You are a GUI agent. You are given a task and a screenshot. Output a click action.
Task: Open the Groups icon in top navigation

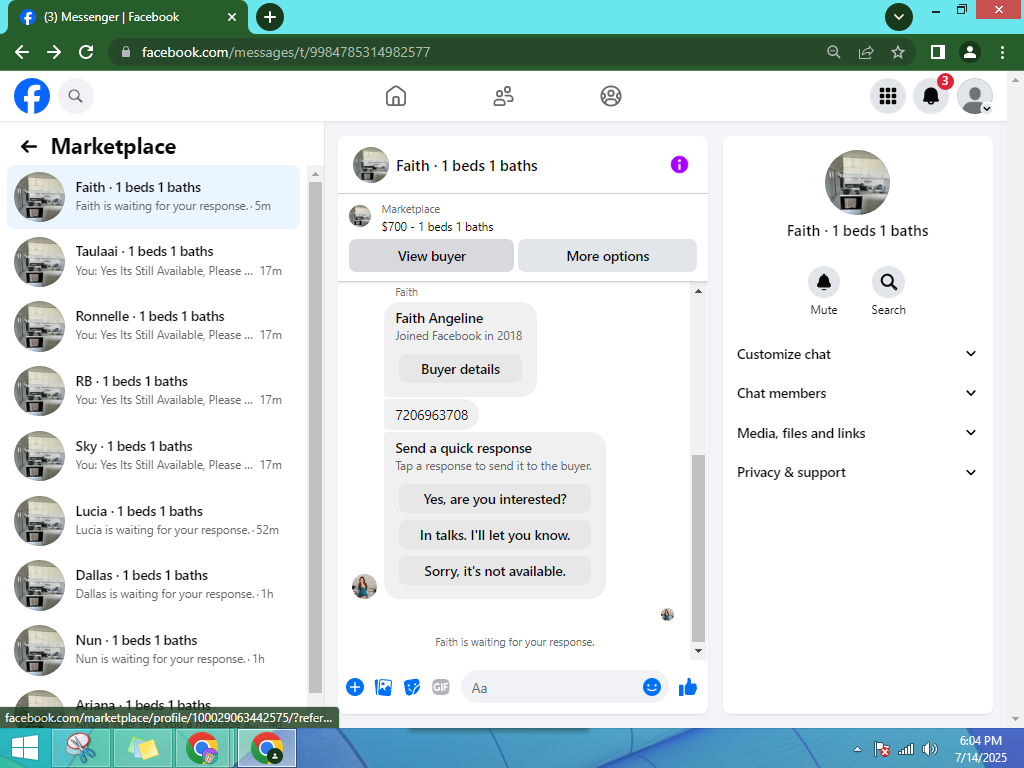tap(611, 96)
